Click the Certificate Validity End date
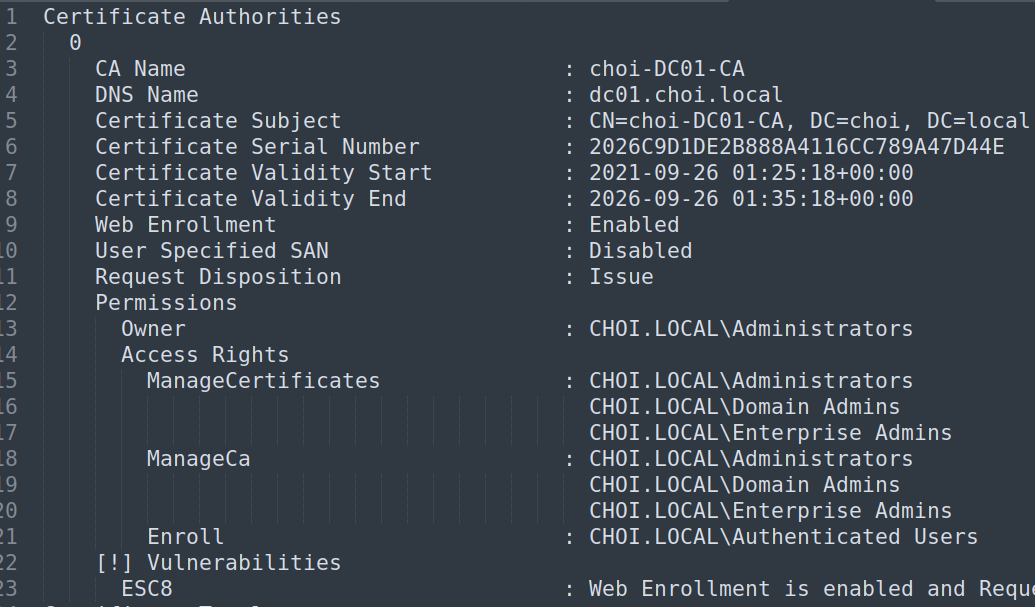Screen dimensions: 1035x607 point(750,199)
